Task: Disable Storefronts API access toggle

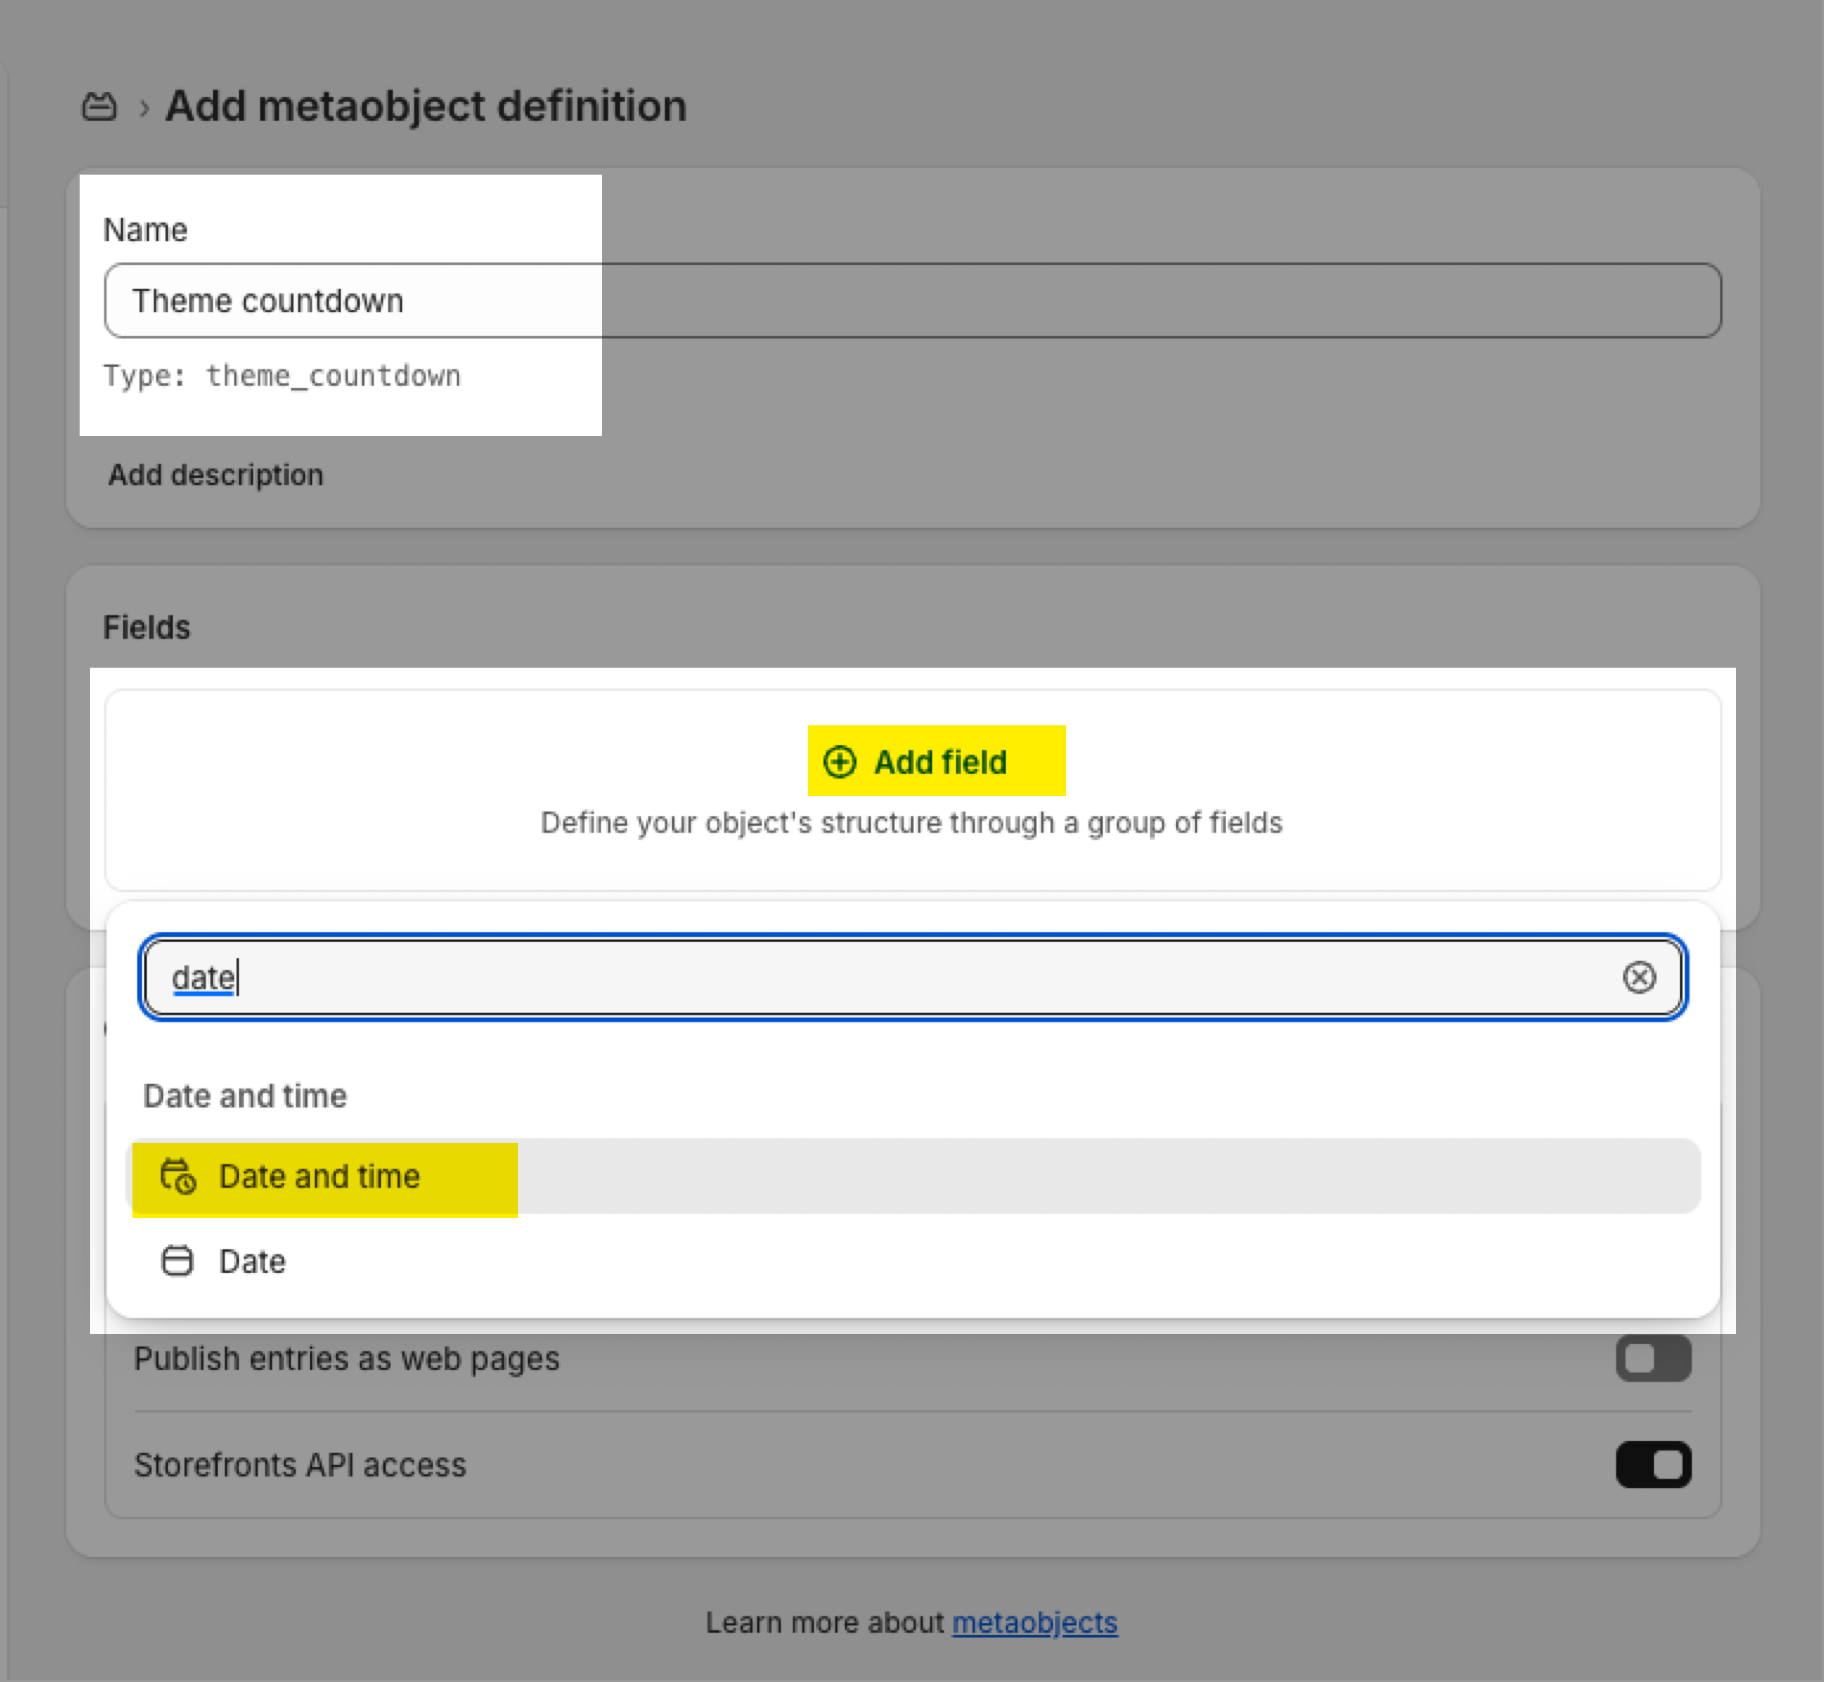Action: [1652, 1465]
